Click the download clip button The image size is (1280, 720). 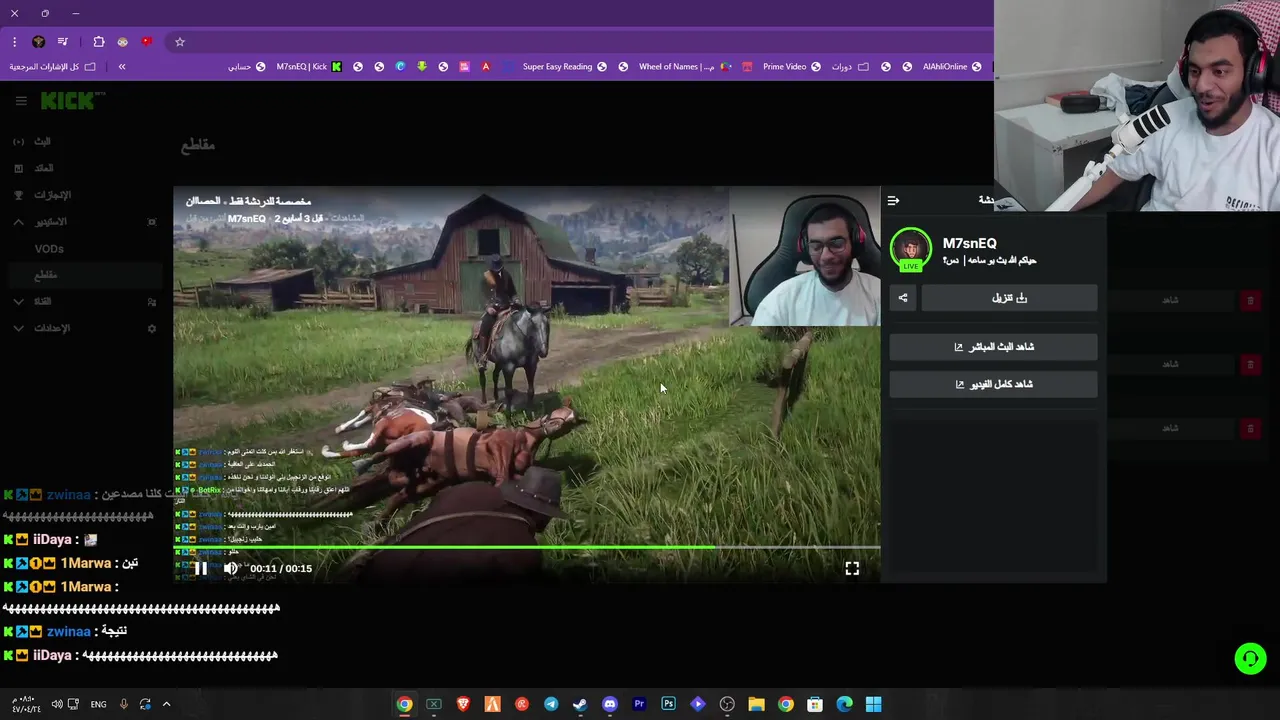tap(1009, 298)
